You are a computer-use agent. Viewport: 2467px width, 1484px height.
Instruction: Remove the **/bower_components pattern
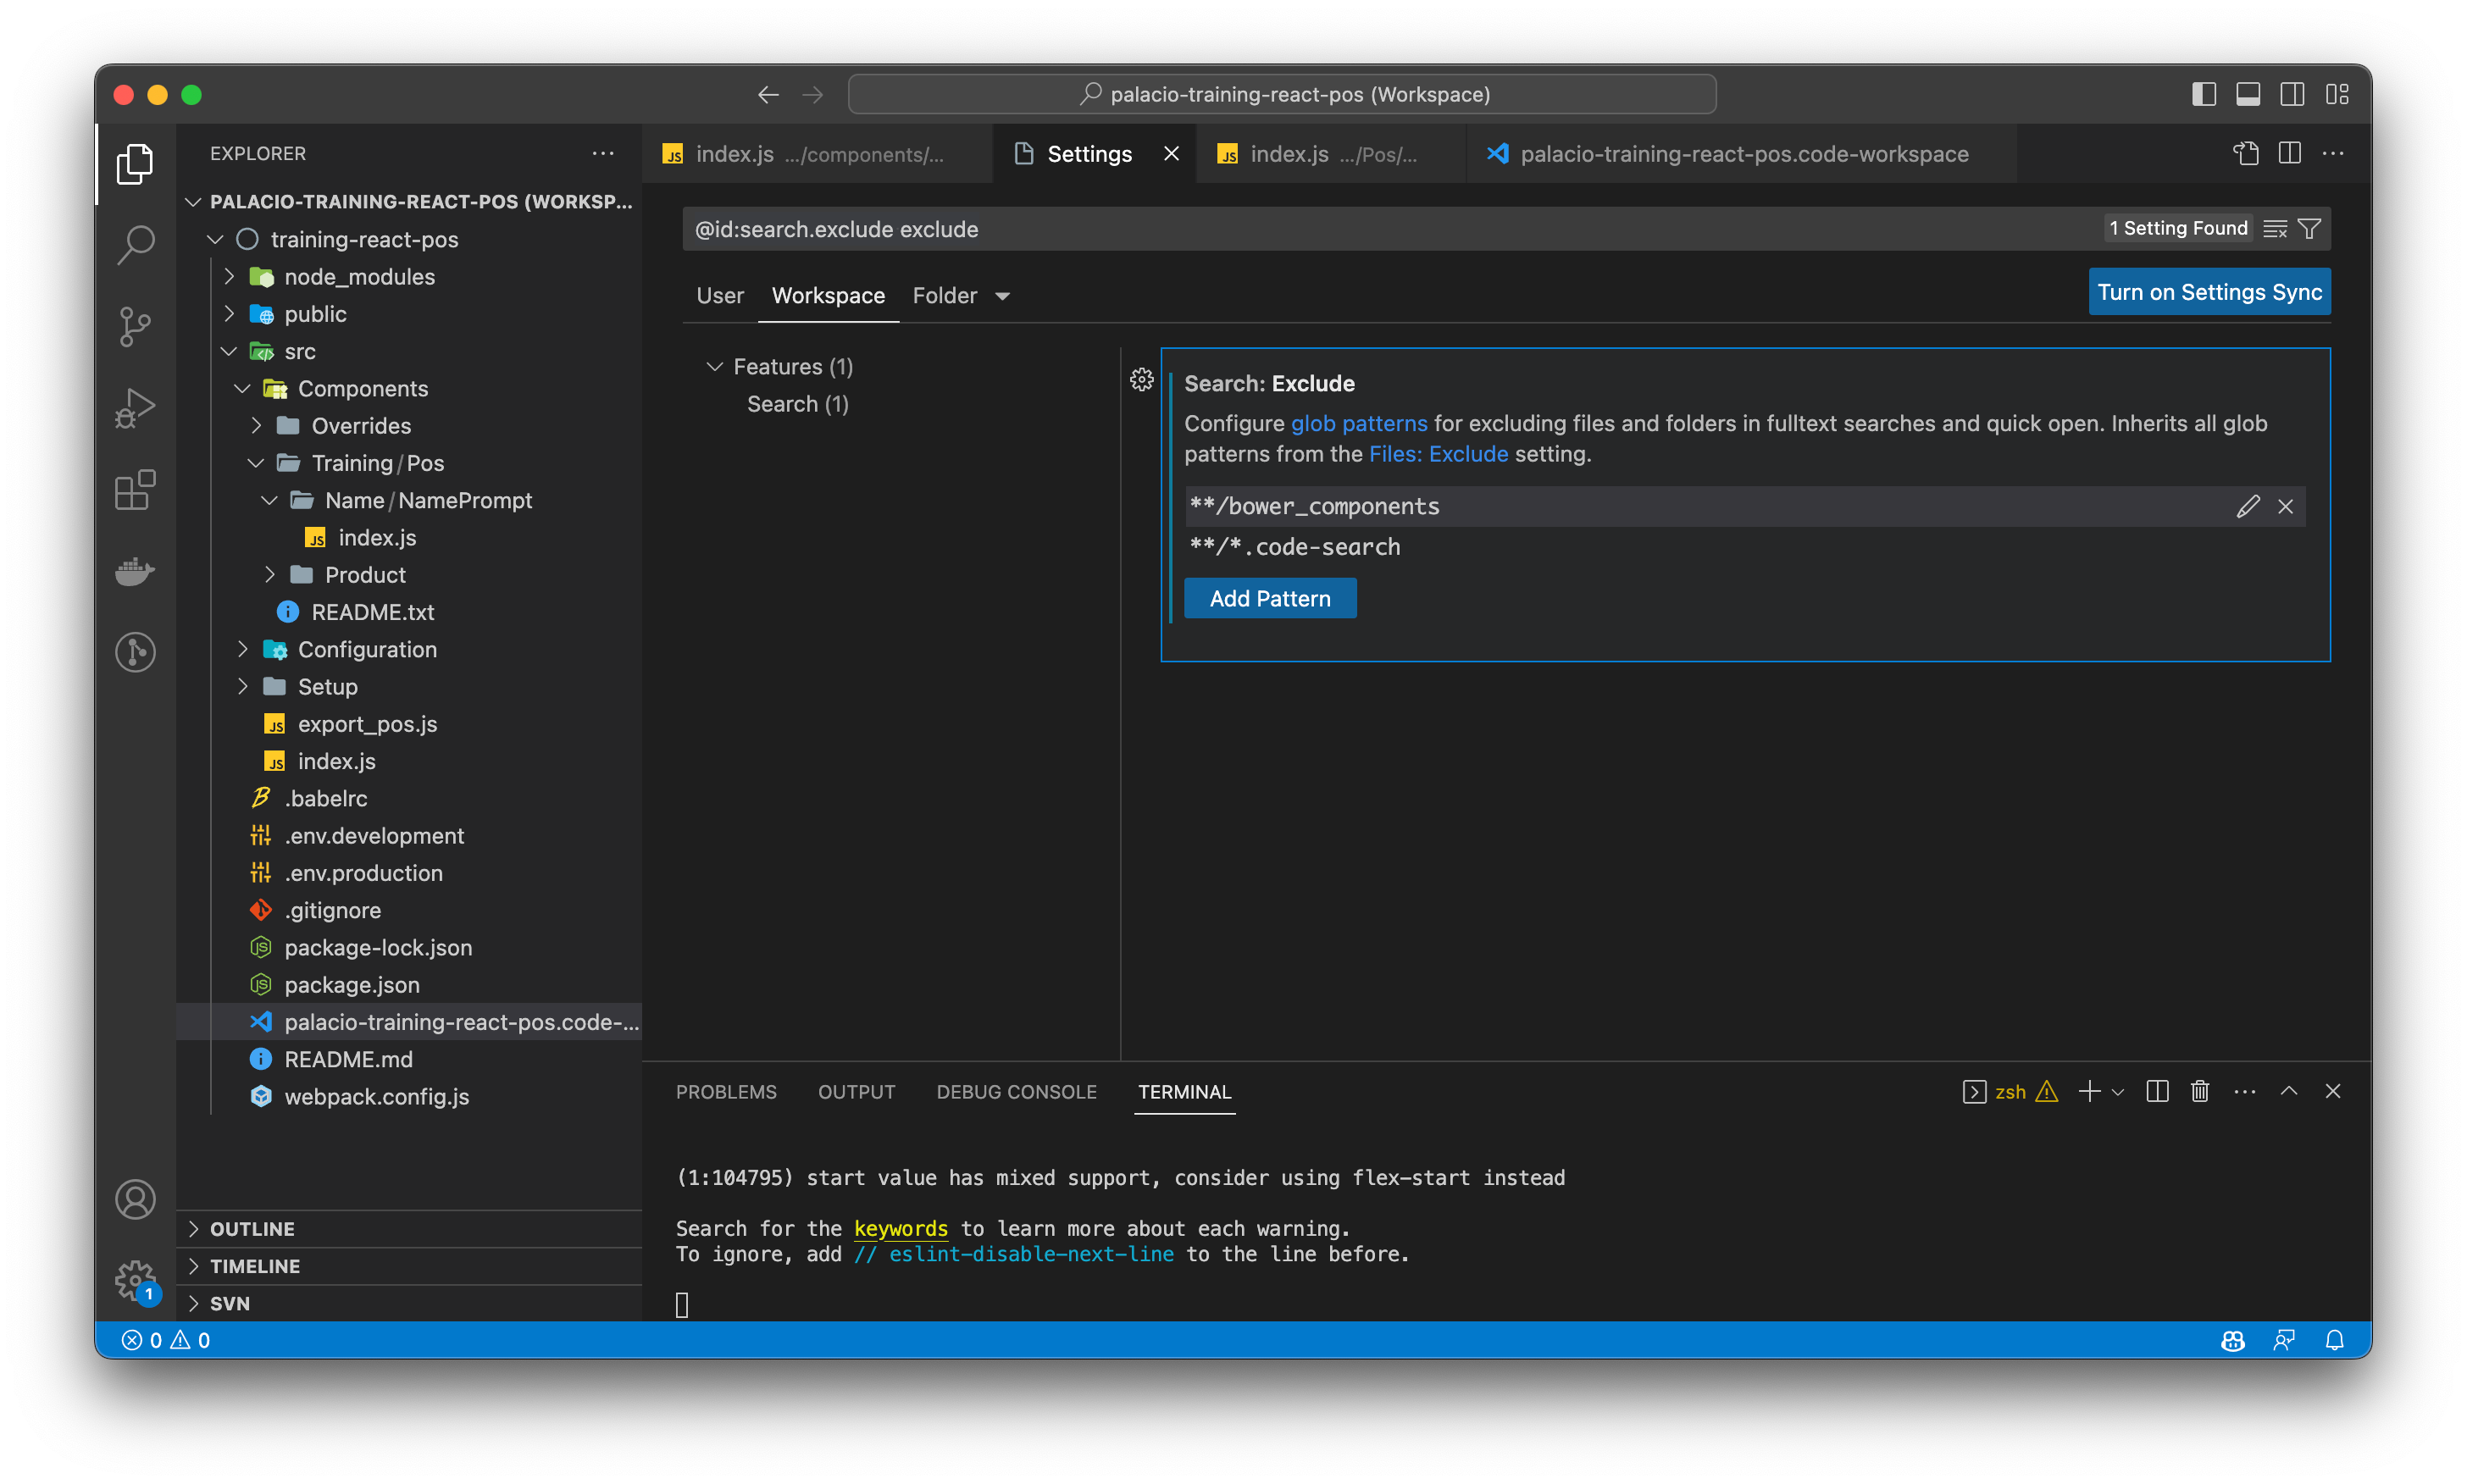click(2286, 506)
